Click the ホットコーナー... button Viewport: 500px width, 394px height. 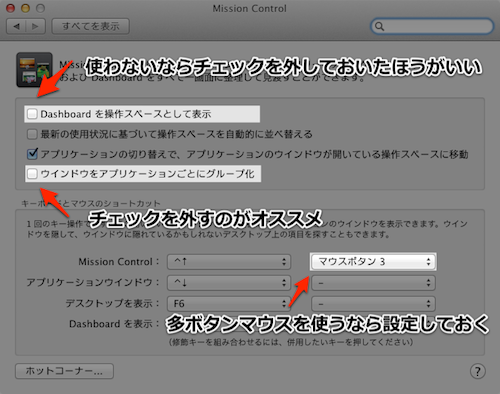(64, 371)
